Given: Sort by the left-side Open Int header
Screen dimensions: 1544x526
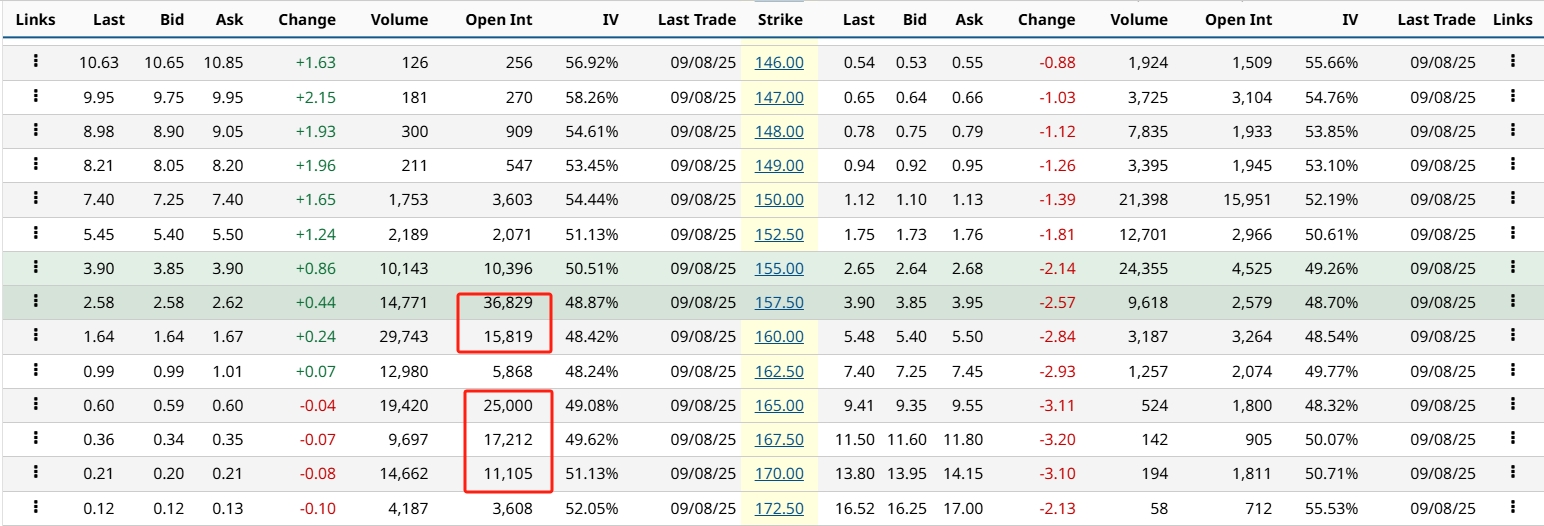Looking at the screenshot, I should point(499,20).
